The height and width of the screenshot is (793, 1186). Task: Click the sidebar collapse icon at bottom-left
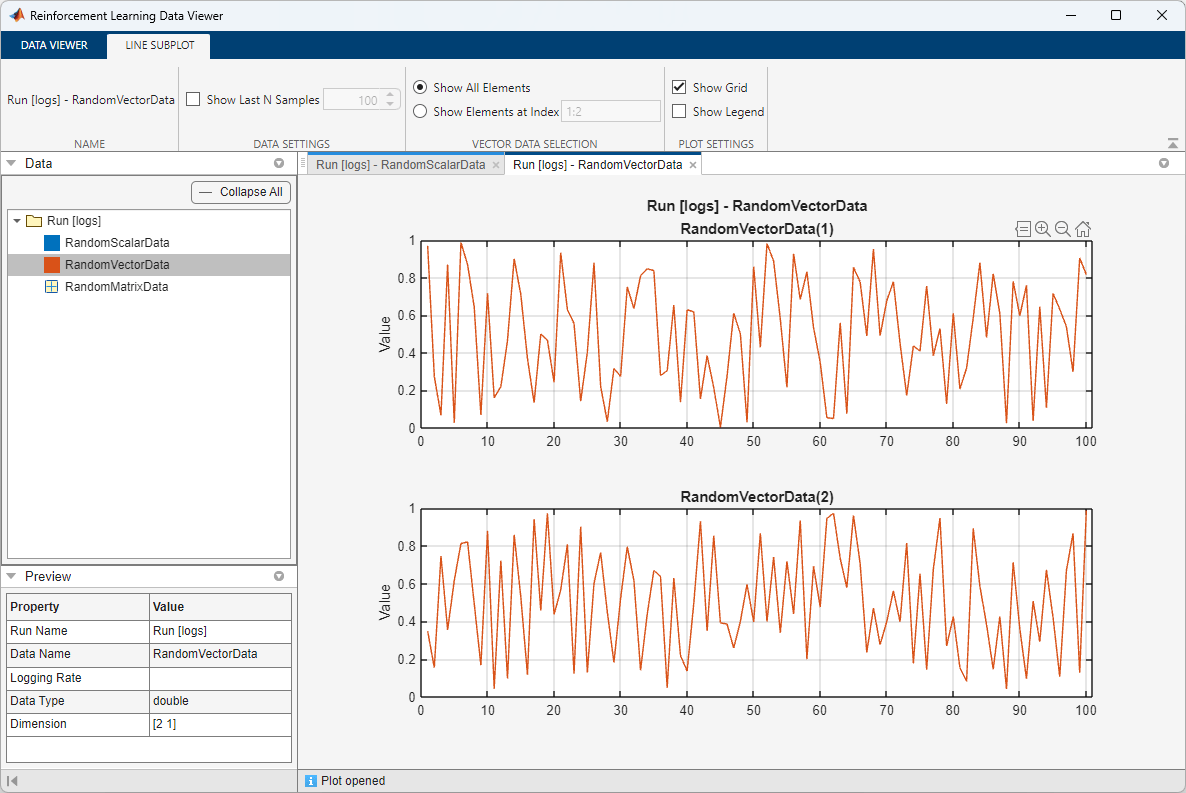pos(13,781)
